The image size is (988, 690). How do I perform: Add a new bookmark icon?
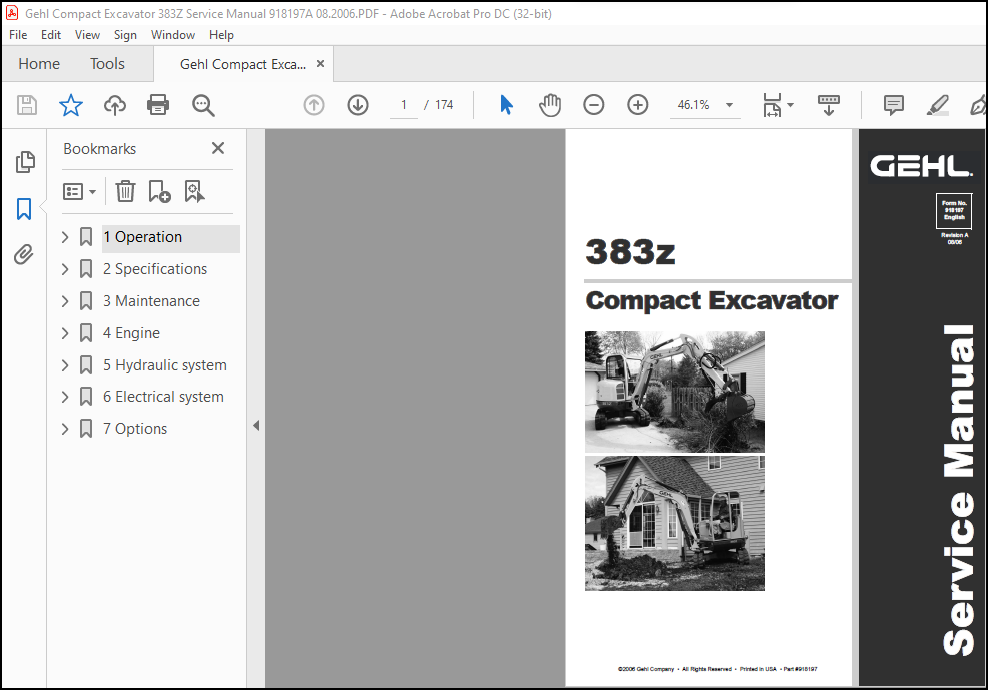point(159,191)
